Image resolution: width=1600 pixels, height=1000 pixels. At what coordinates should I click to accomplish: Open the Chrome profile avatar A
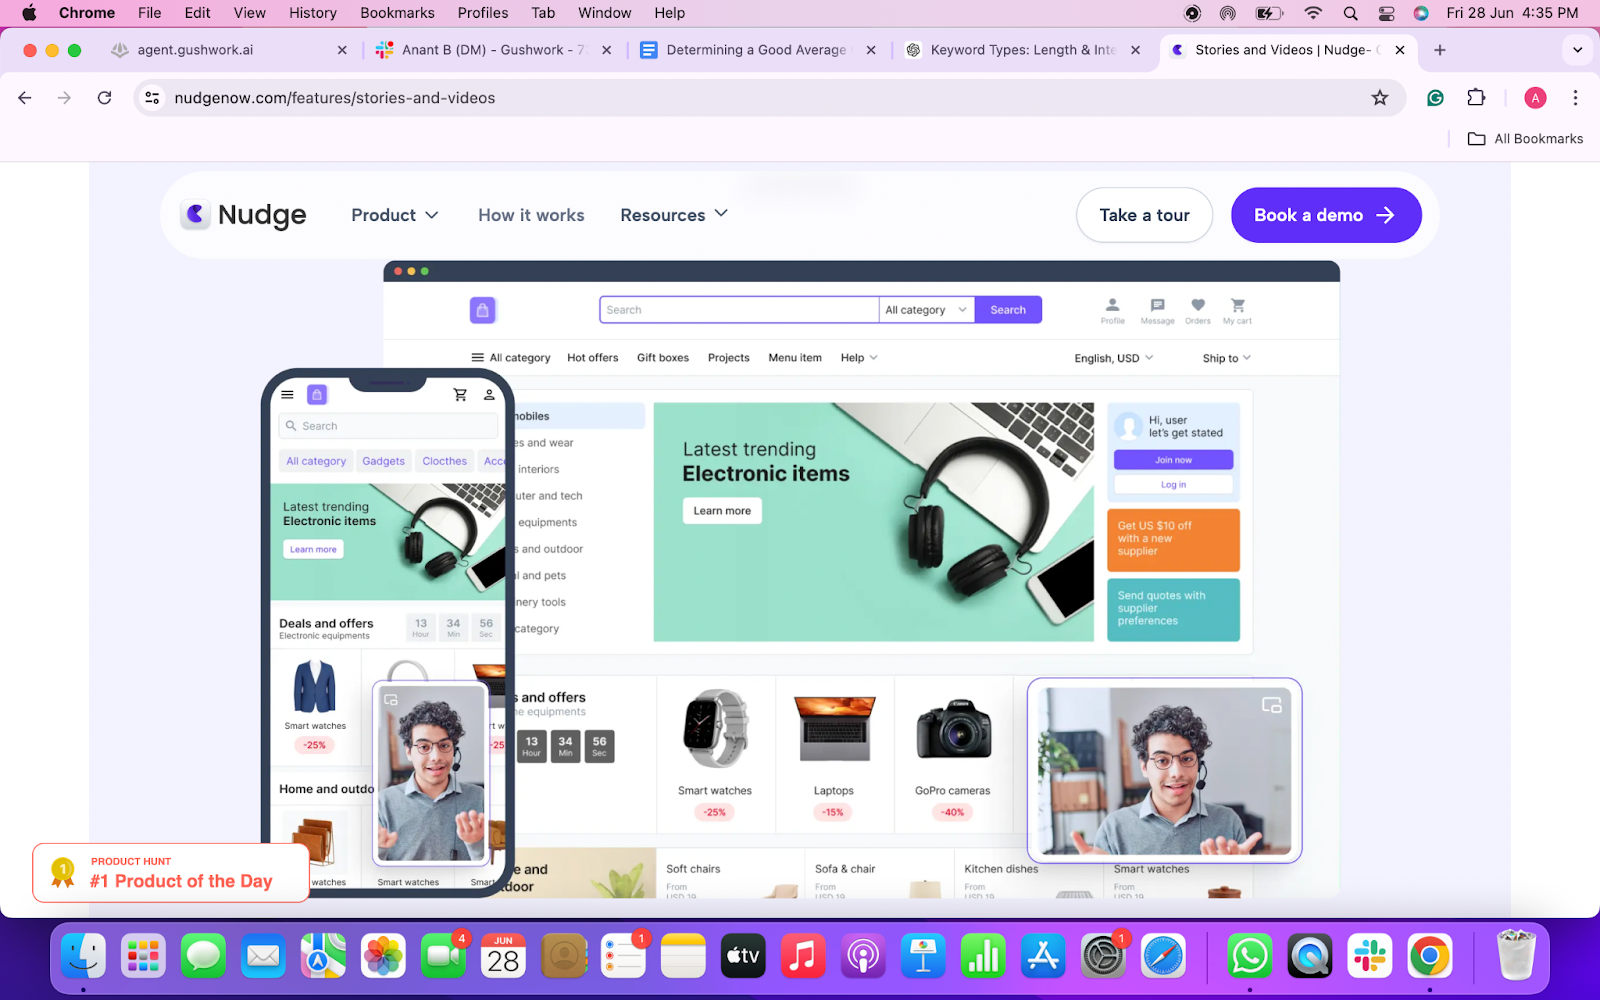[x=1535, y=98]
